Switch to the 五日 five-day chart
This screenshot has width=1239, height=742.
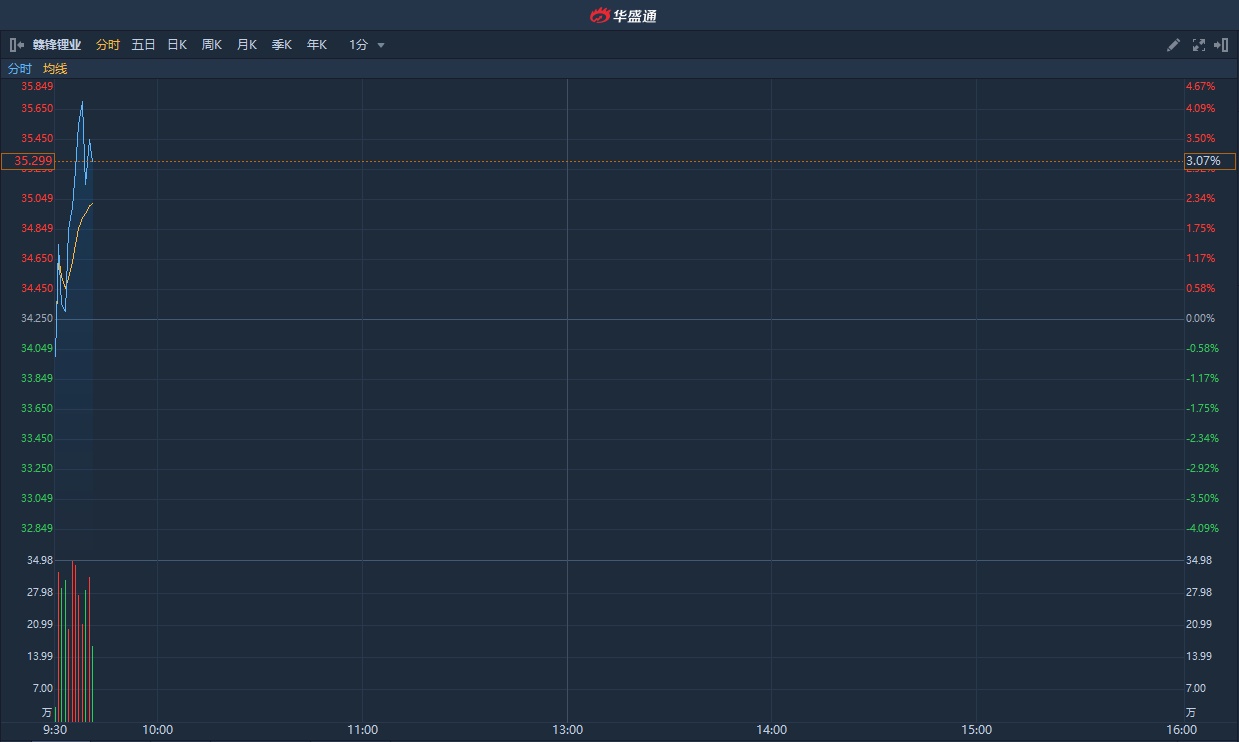click(143, 45)
